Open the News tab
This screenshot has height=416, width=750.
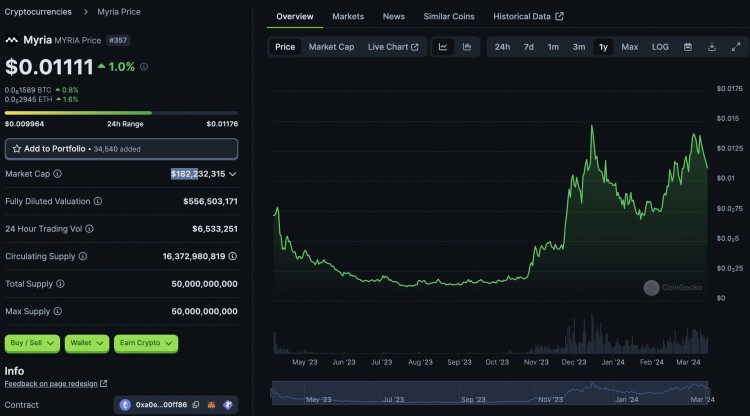coord(394,16)
